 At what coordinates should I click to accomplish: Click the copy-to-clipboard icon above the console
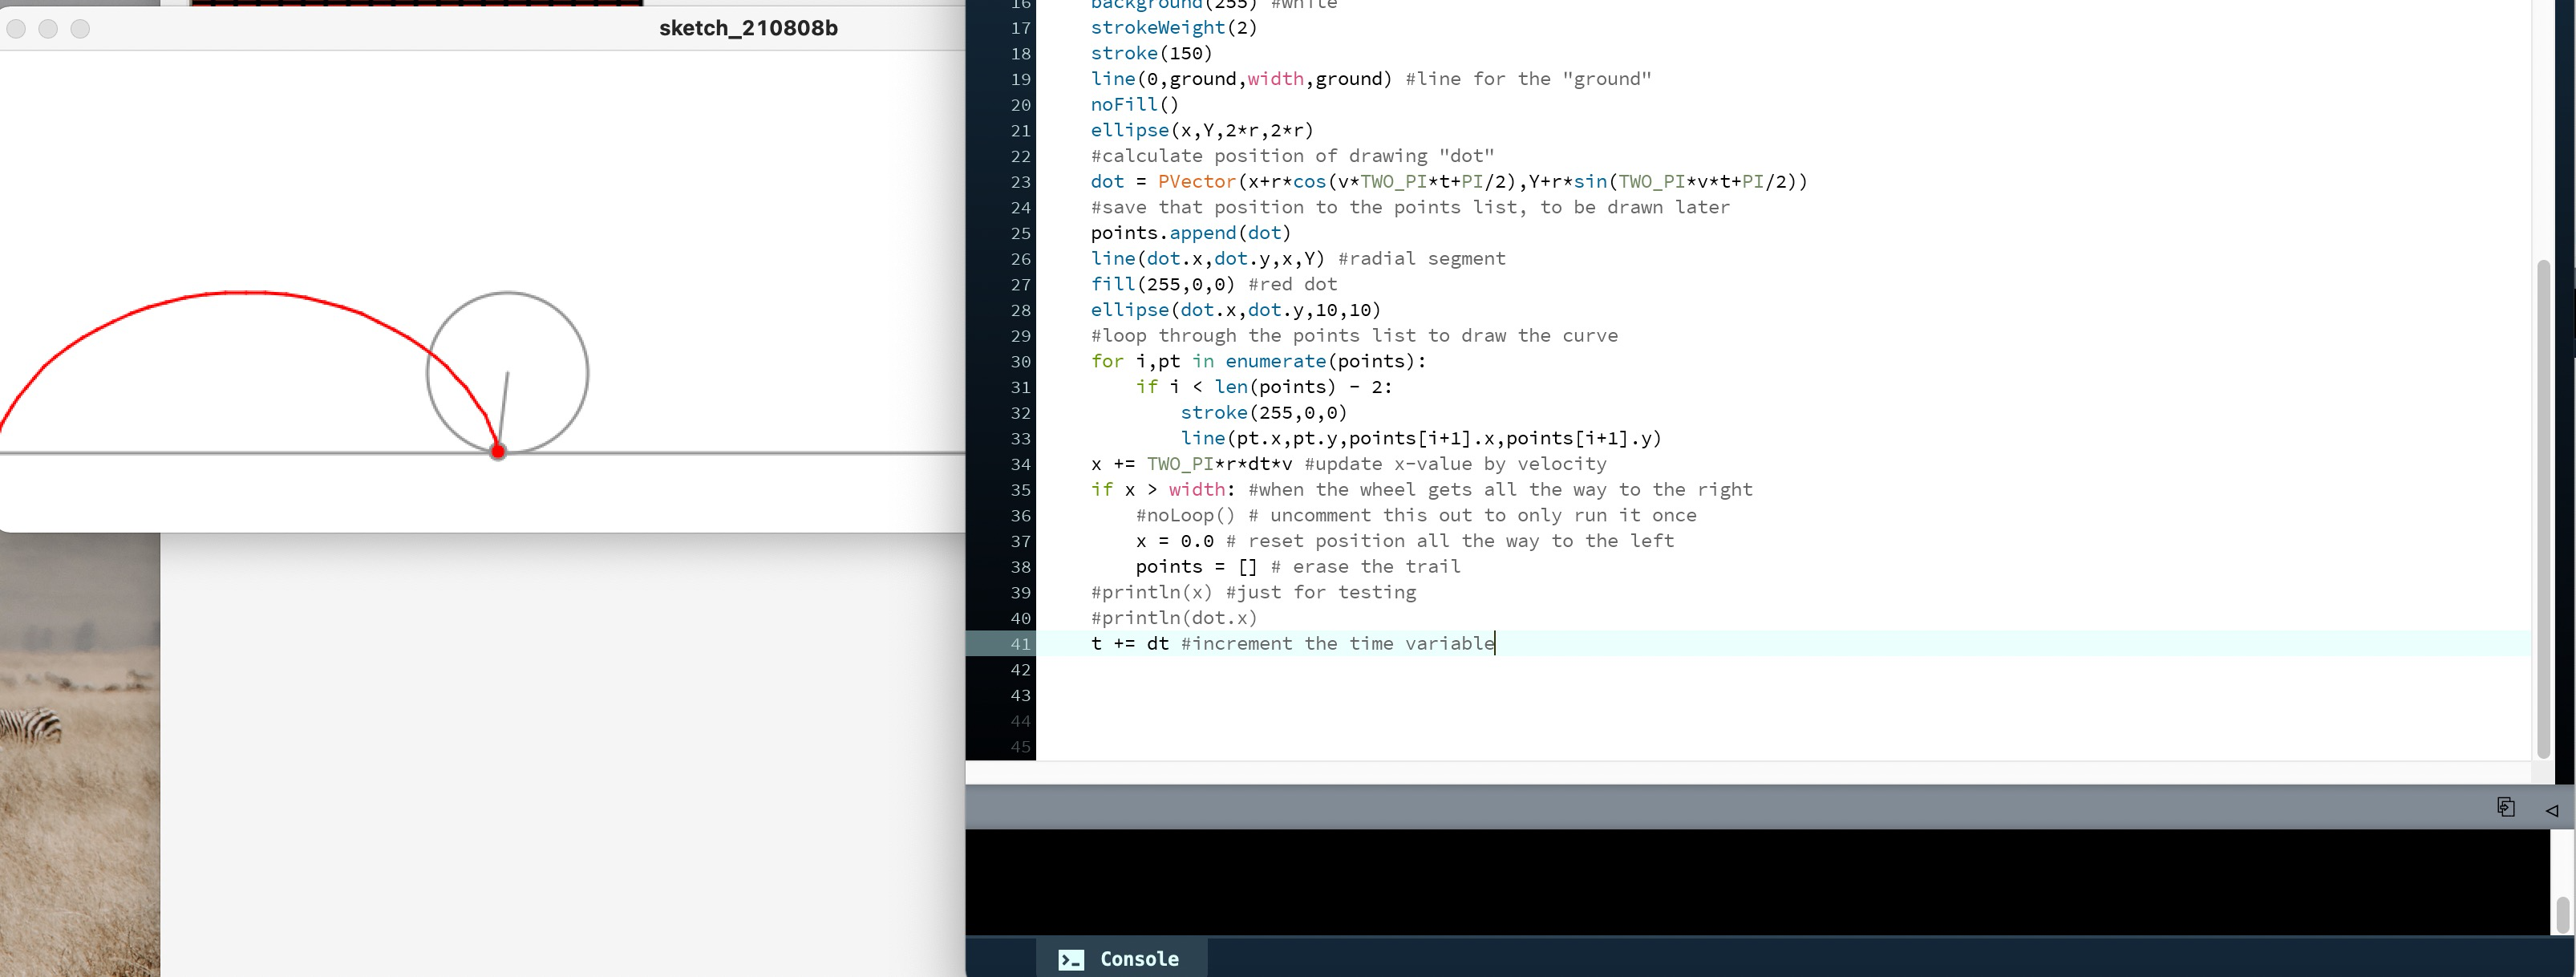coord(2505,807)
